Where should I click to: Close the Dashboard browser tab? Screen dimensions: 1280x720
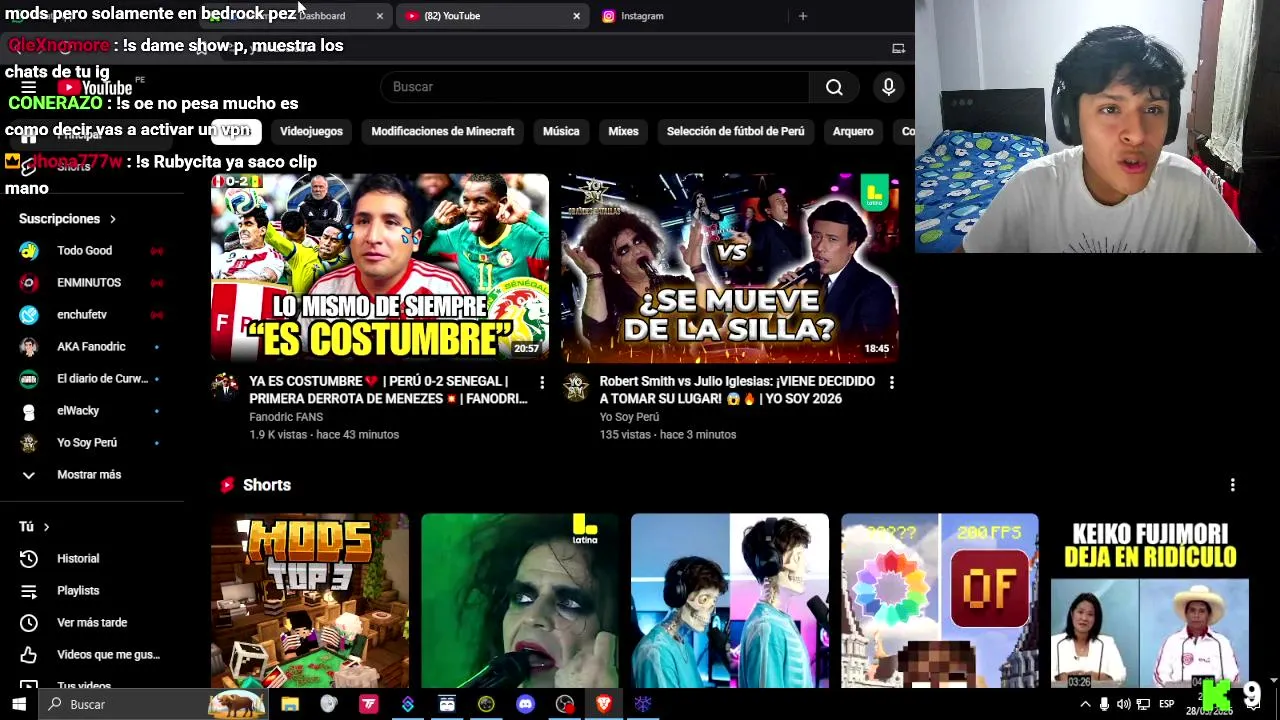coord(379,16)
